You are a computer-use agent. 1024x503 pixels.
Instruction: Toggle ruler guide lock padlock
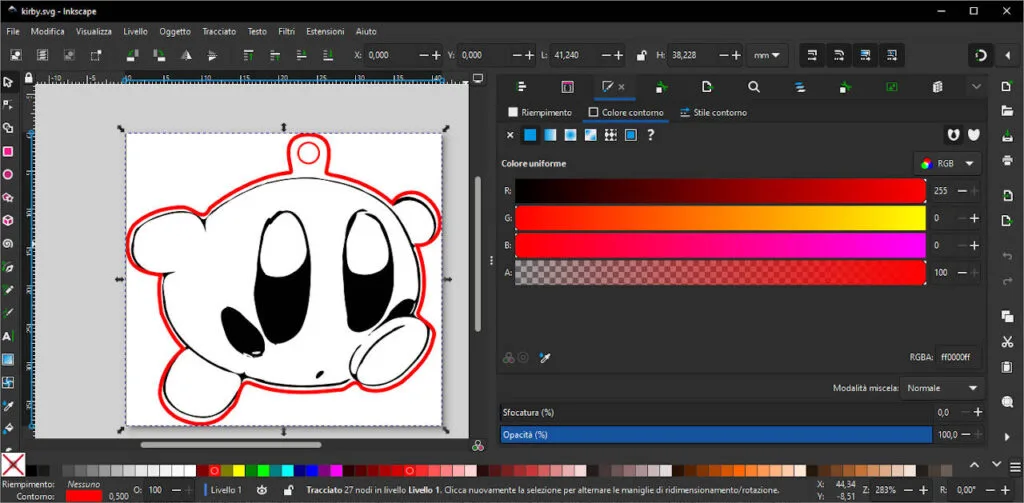28,78
